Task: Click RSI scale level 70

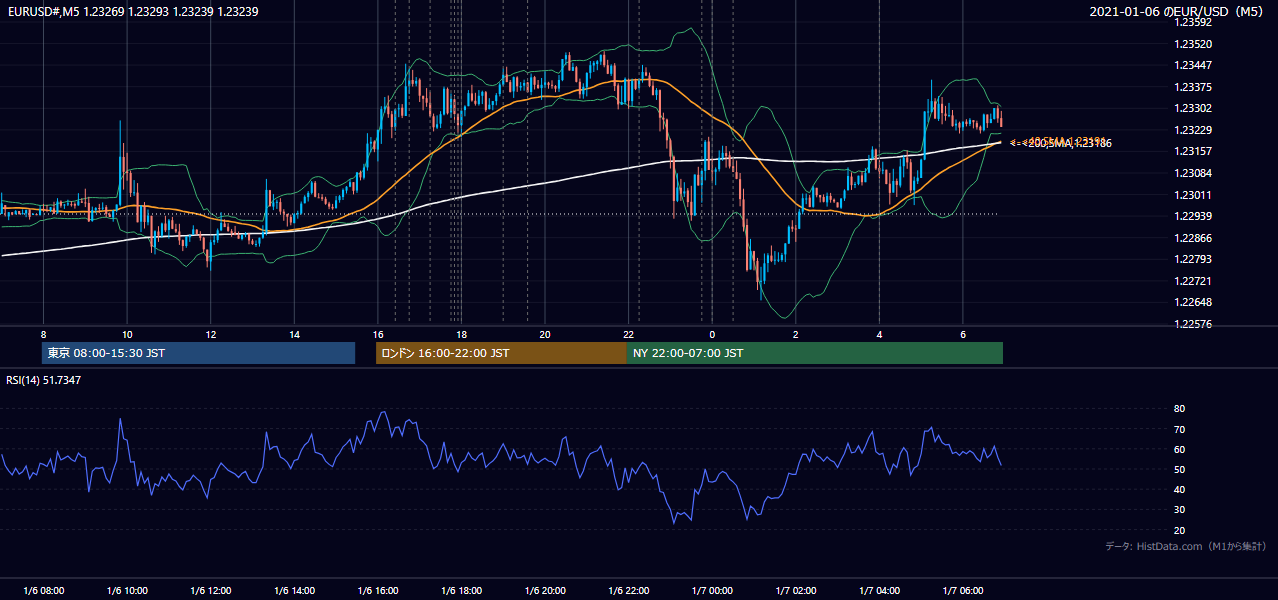Action: click(x=1179, y=429)
